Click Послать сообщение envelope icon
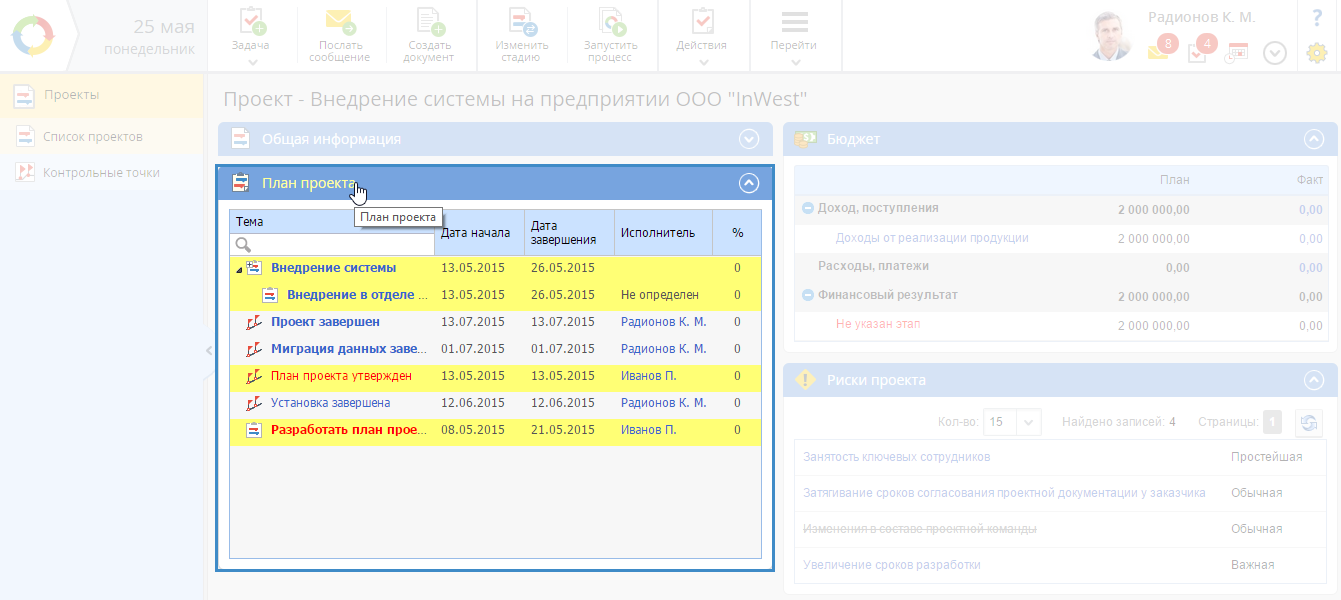Viewport: 1341px width, 600px height. 340,22
